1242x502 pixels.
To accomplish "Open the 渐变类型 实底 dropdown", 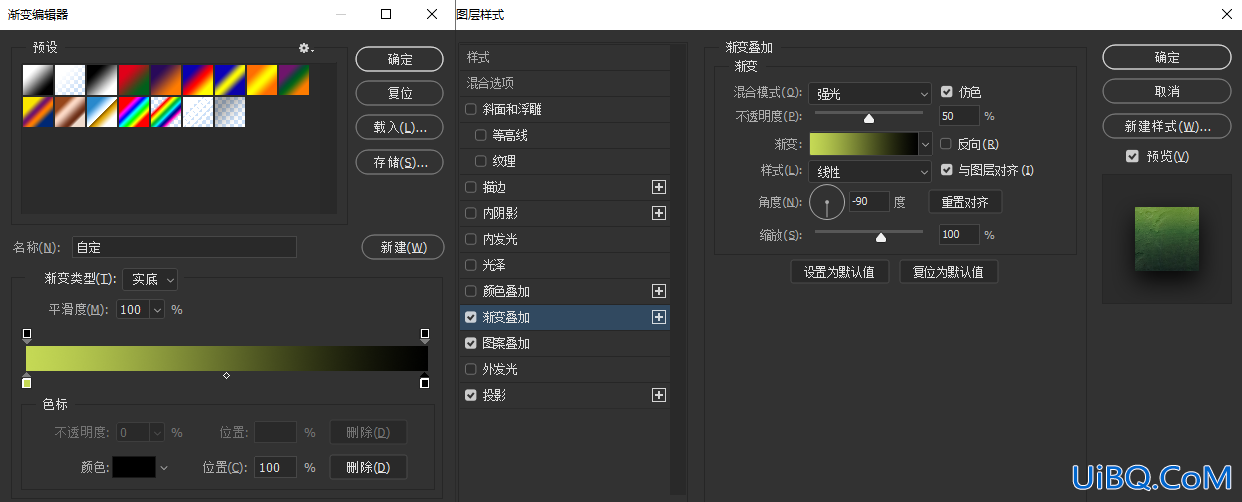I will [152, 279].
